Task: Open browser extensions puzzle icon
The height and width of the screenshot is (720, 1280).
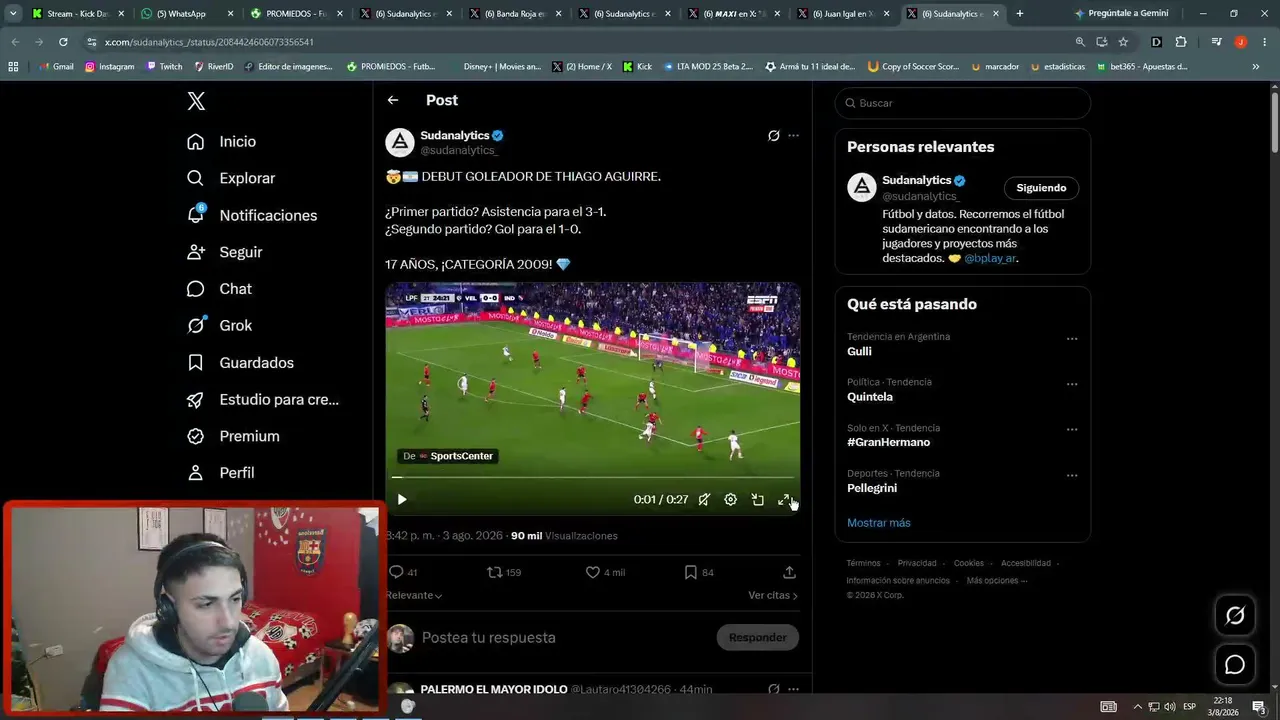Action: click(x=1181, y=42)
